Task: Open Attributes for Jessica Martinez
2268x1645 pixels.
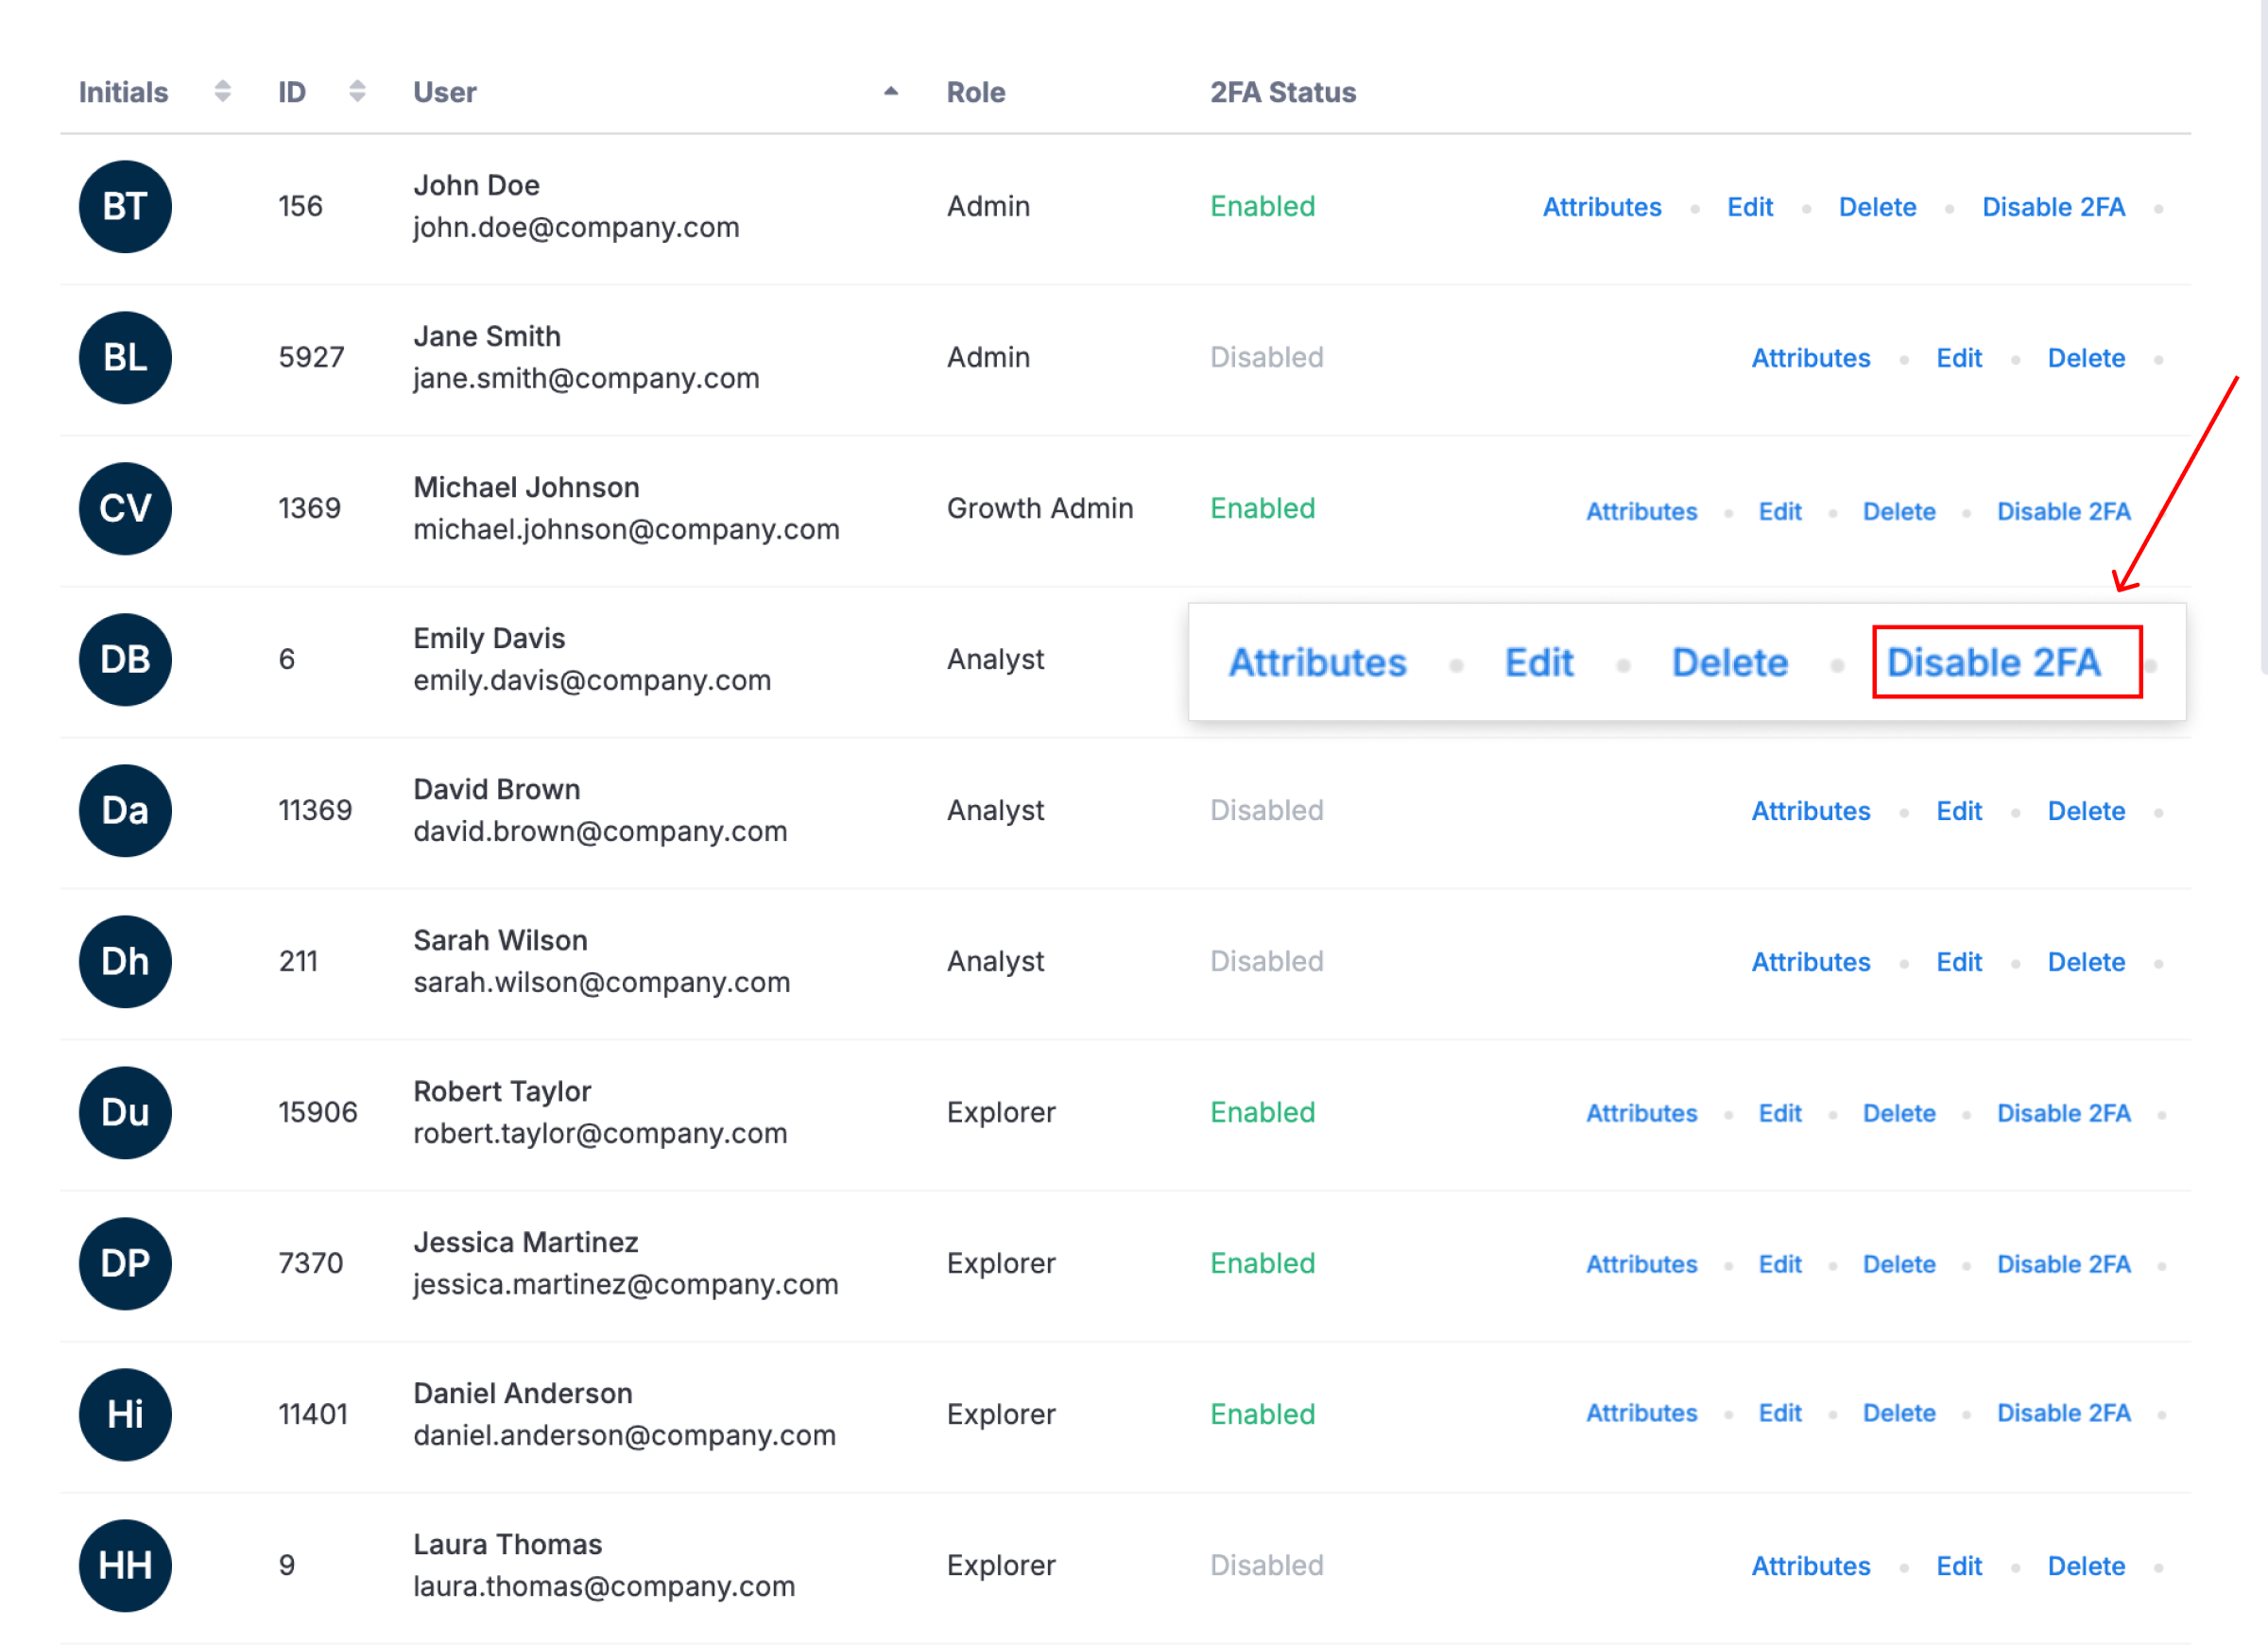Action: (x=1642, y=1265)
